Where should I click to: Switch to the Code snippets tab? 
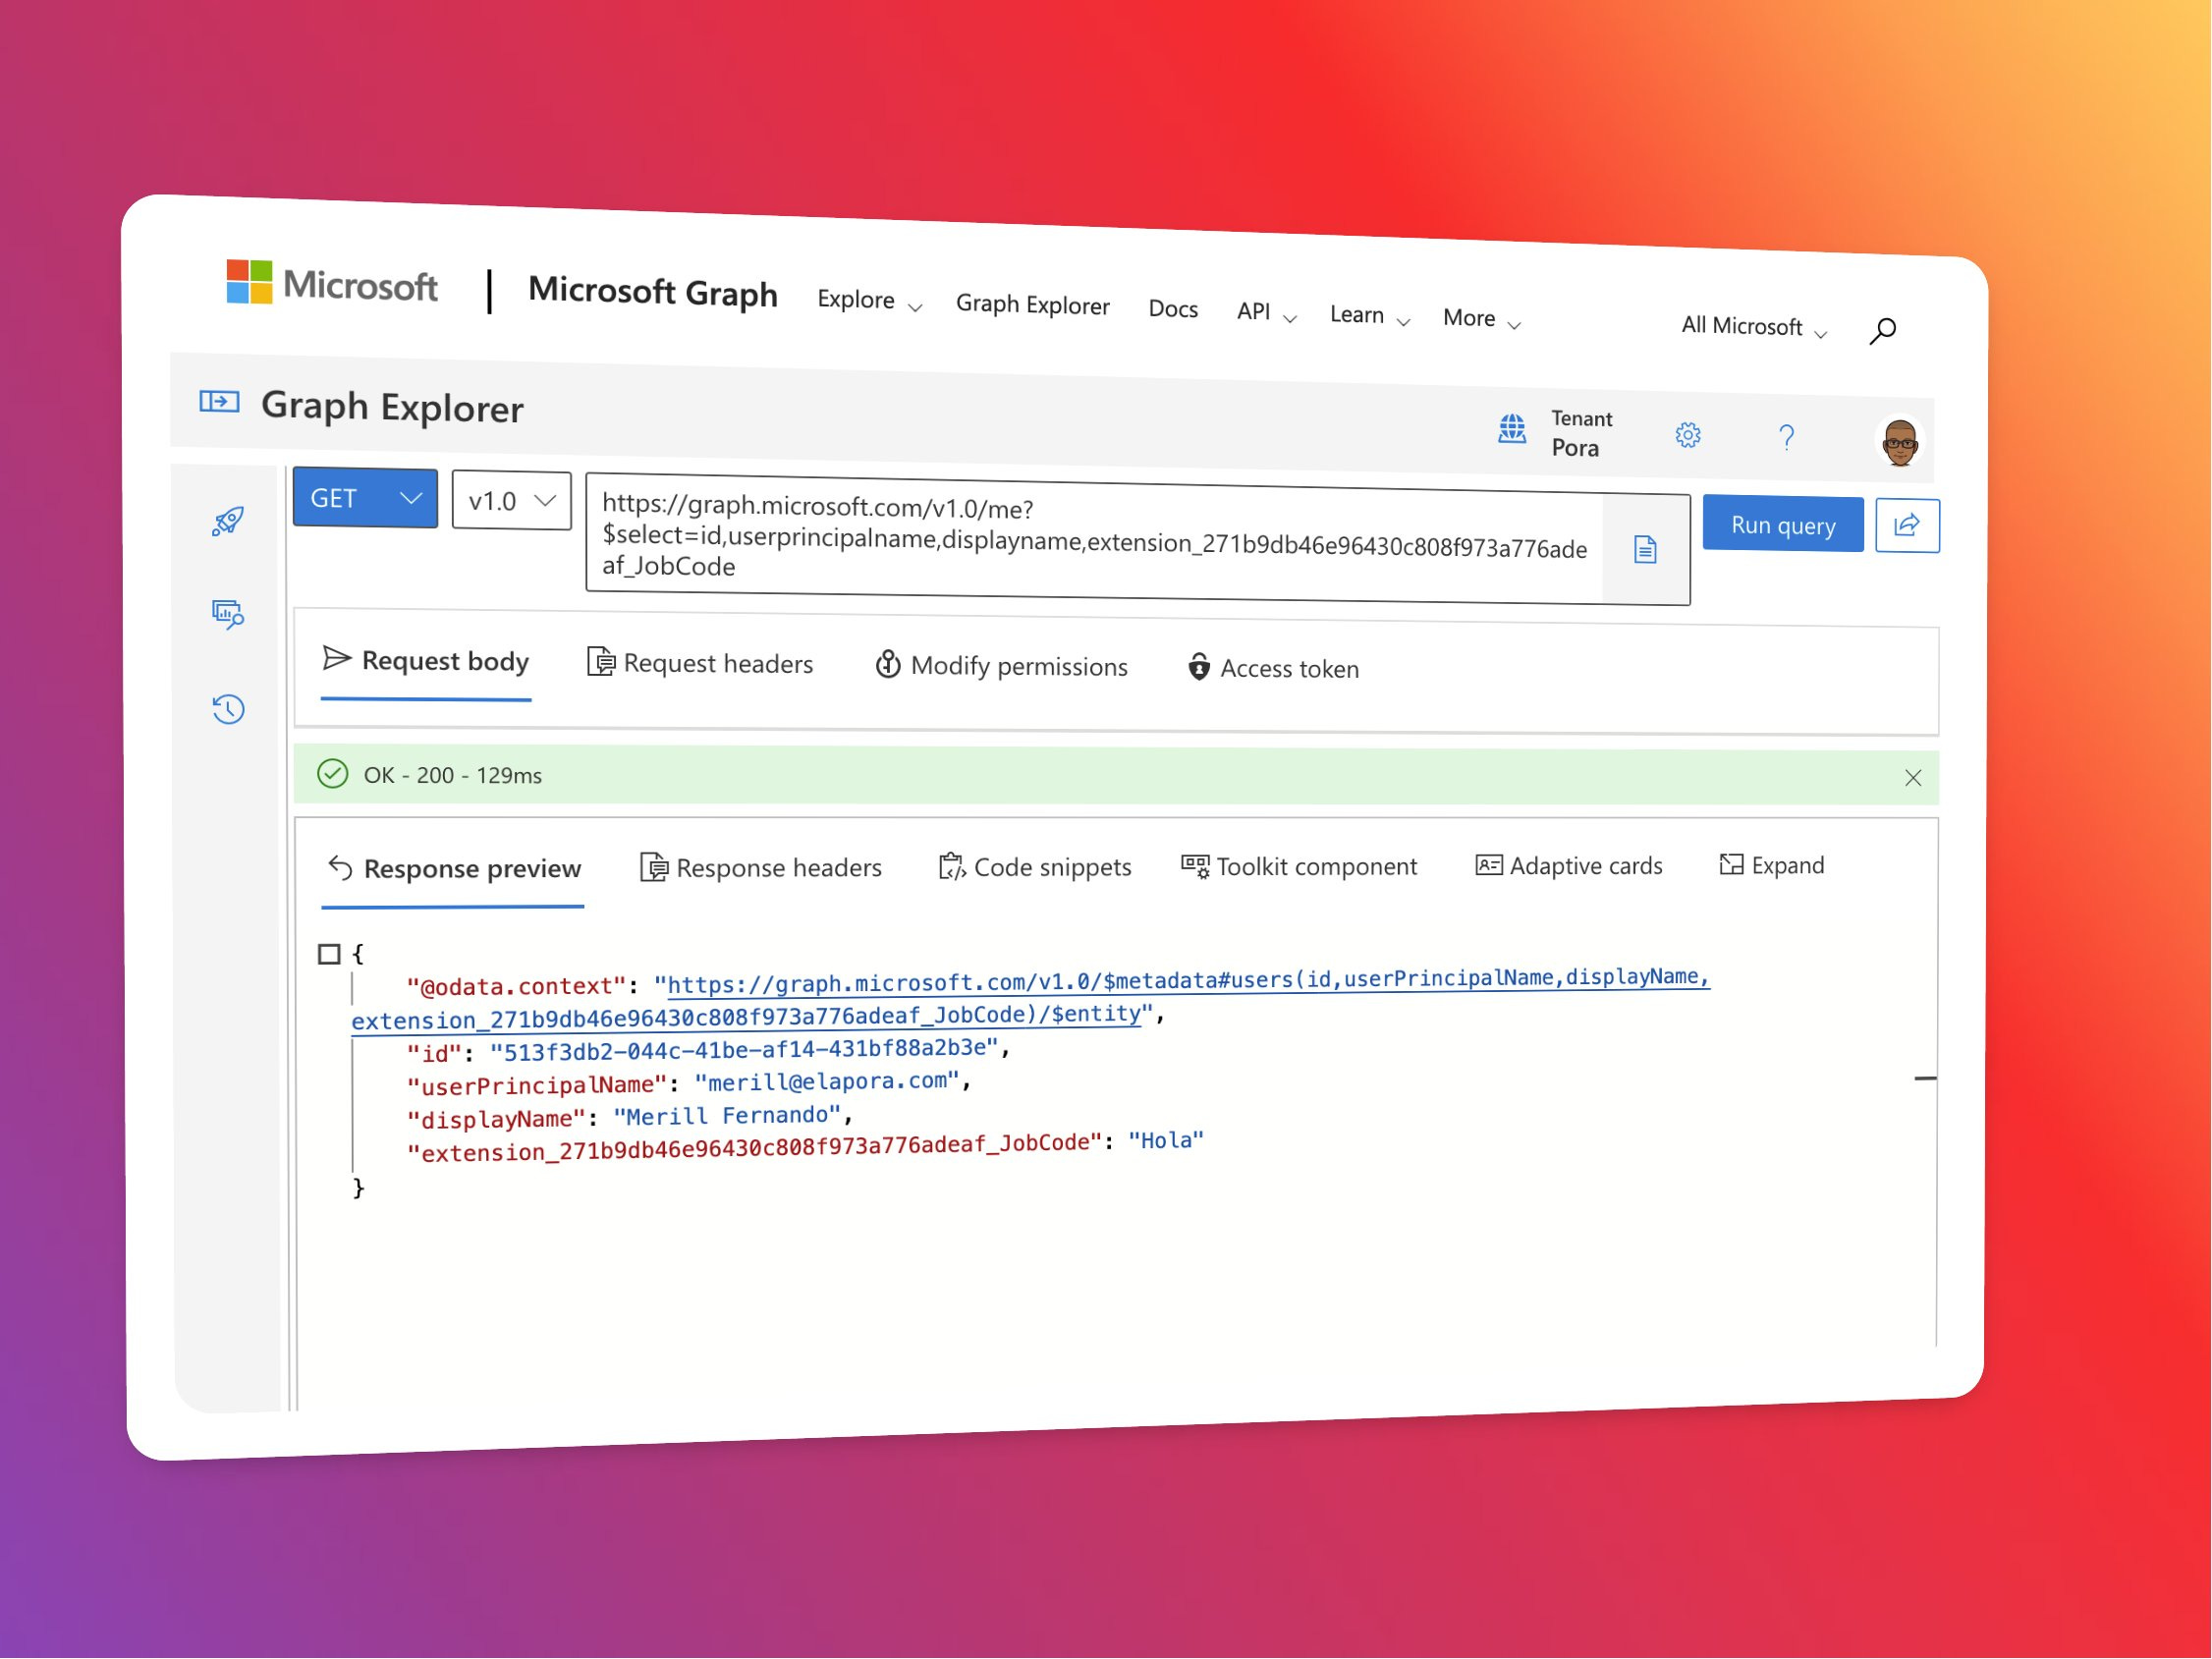[x=1035, y=867]
